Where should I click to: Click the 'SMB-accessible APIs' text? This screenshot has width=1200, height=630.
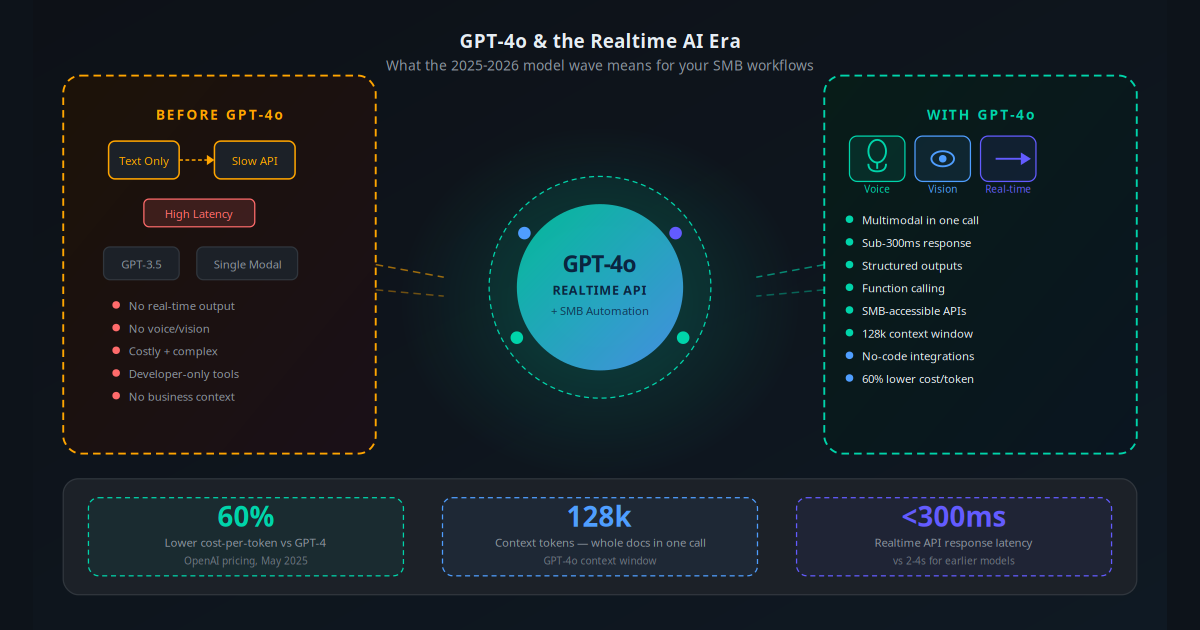click(914, 311)
